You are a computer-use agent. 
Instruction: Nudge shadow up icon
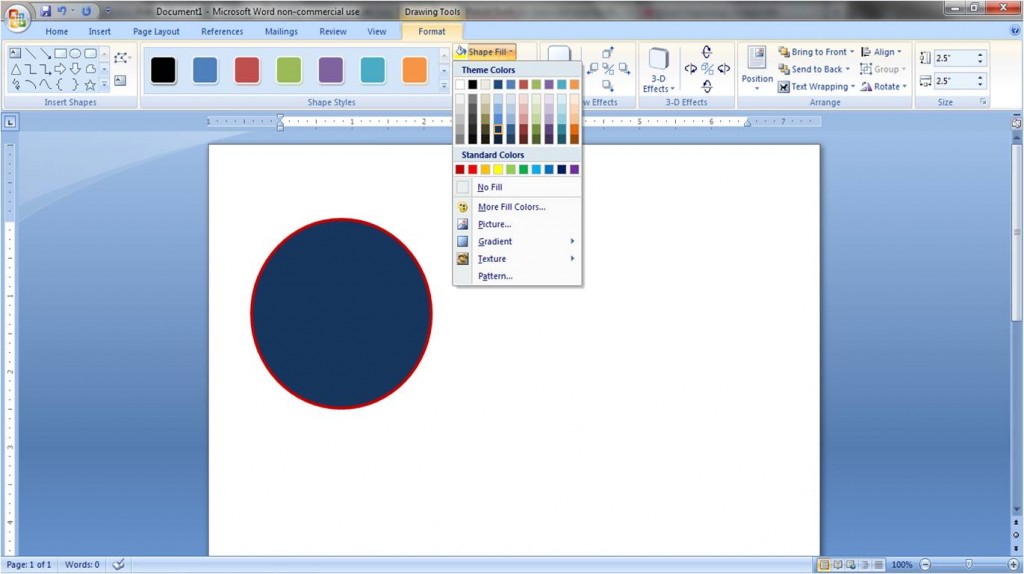608,52
